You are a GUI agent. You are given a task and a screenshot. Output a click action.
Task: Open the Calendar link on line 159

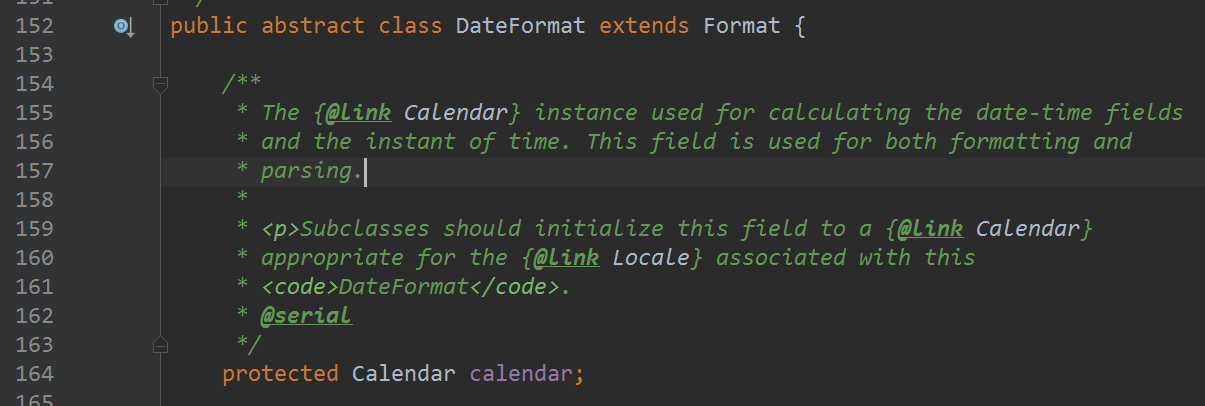[x=1028, y=229]
